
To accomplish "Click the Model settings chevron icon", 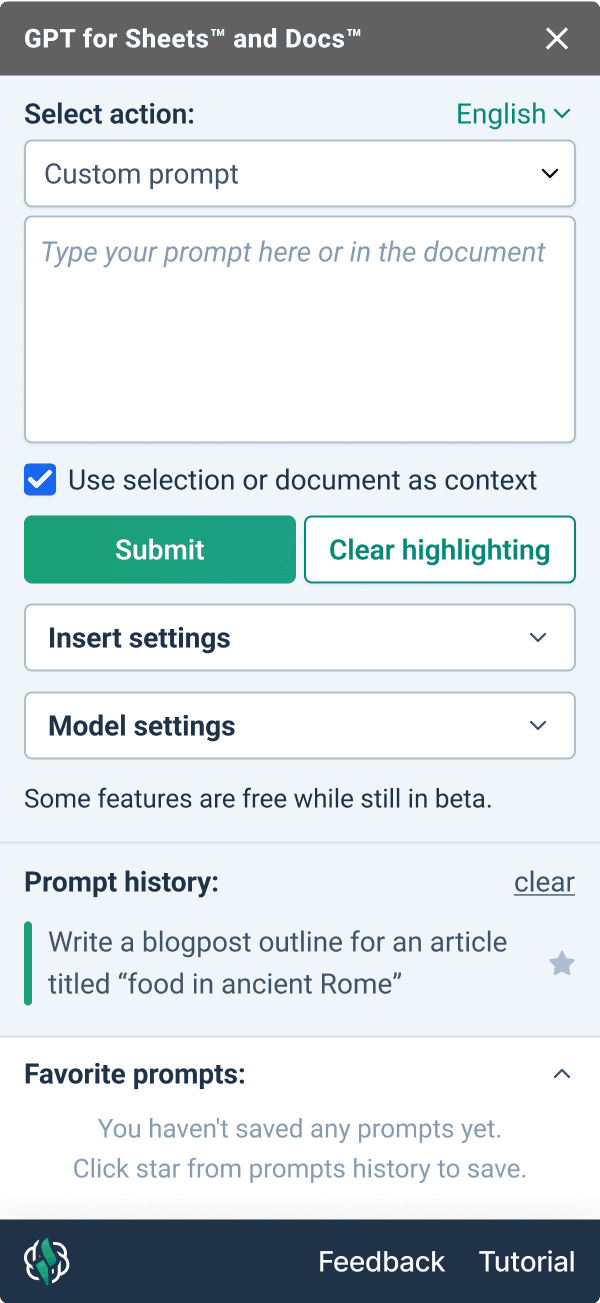I will coord(538,725).
